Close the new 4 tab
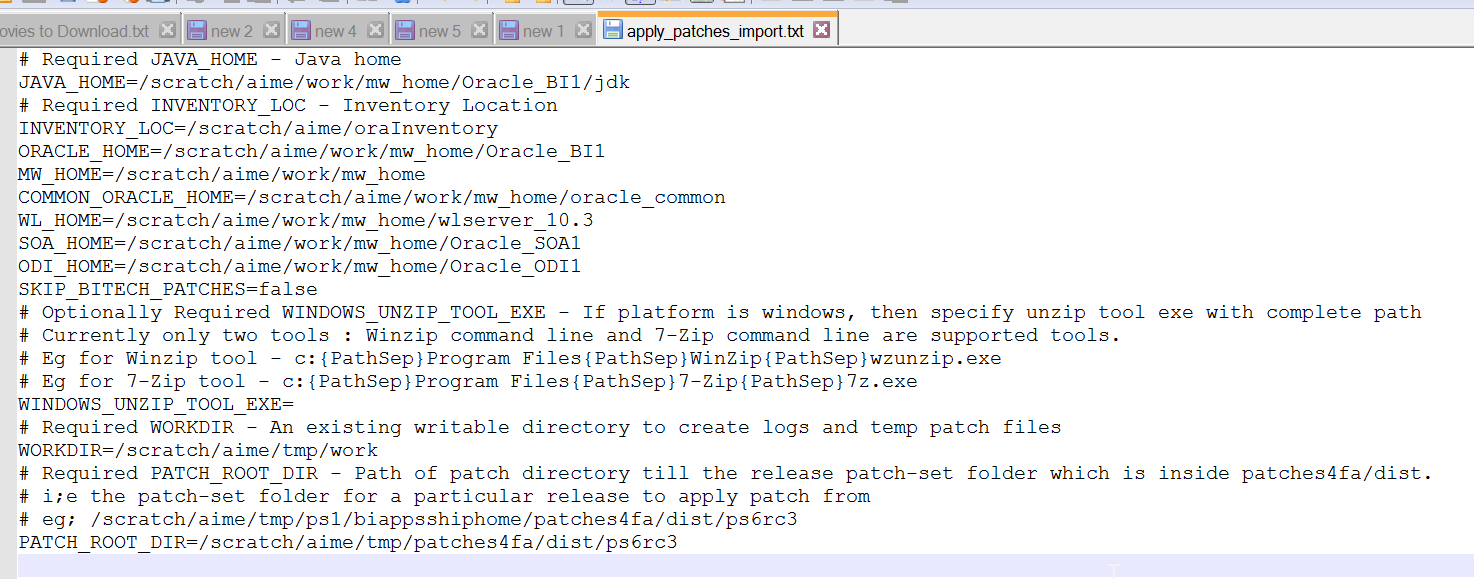The height and width of the screenshot is (579, 1474). pyautogui.click(x=375, y=30)
